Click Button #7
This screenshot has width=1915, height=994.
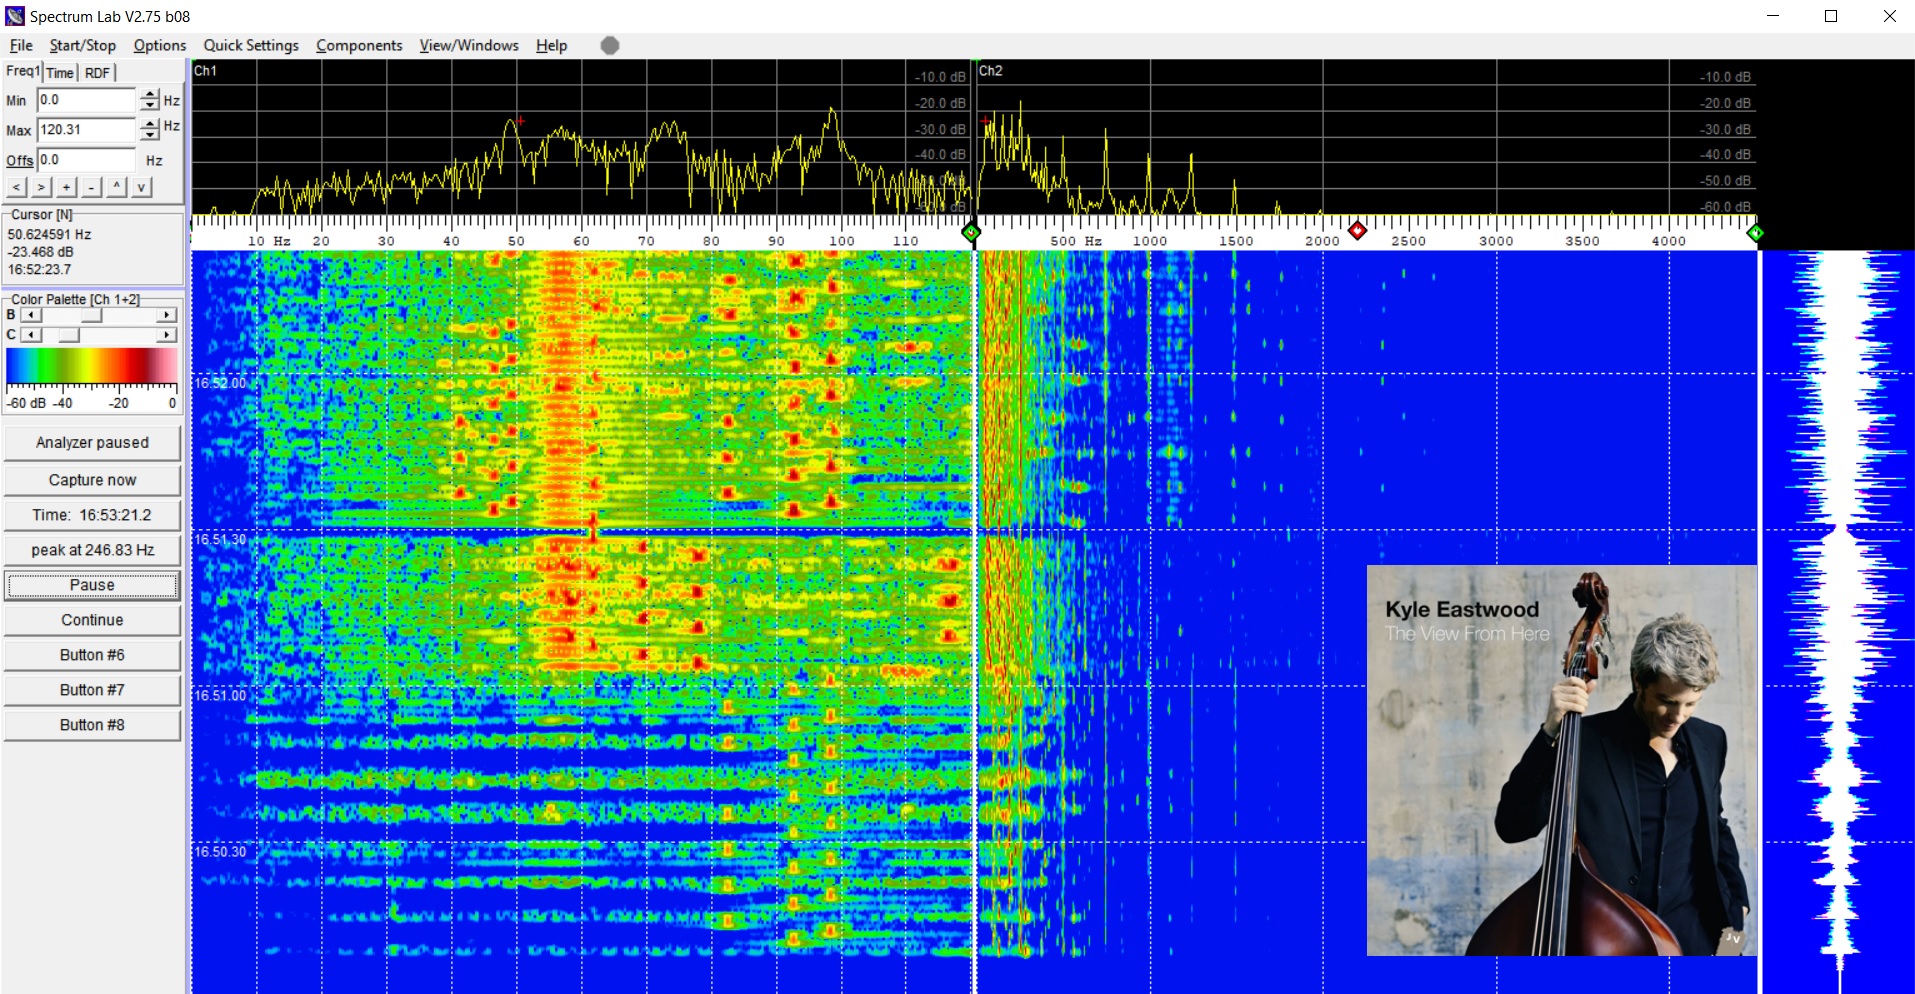(x=92, y=690)
